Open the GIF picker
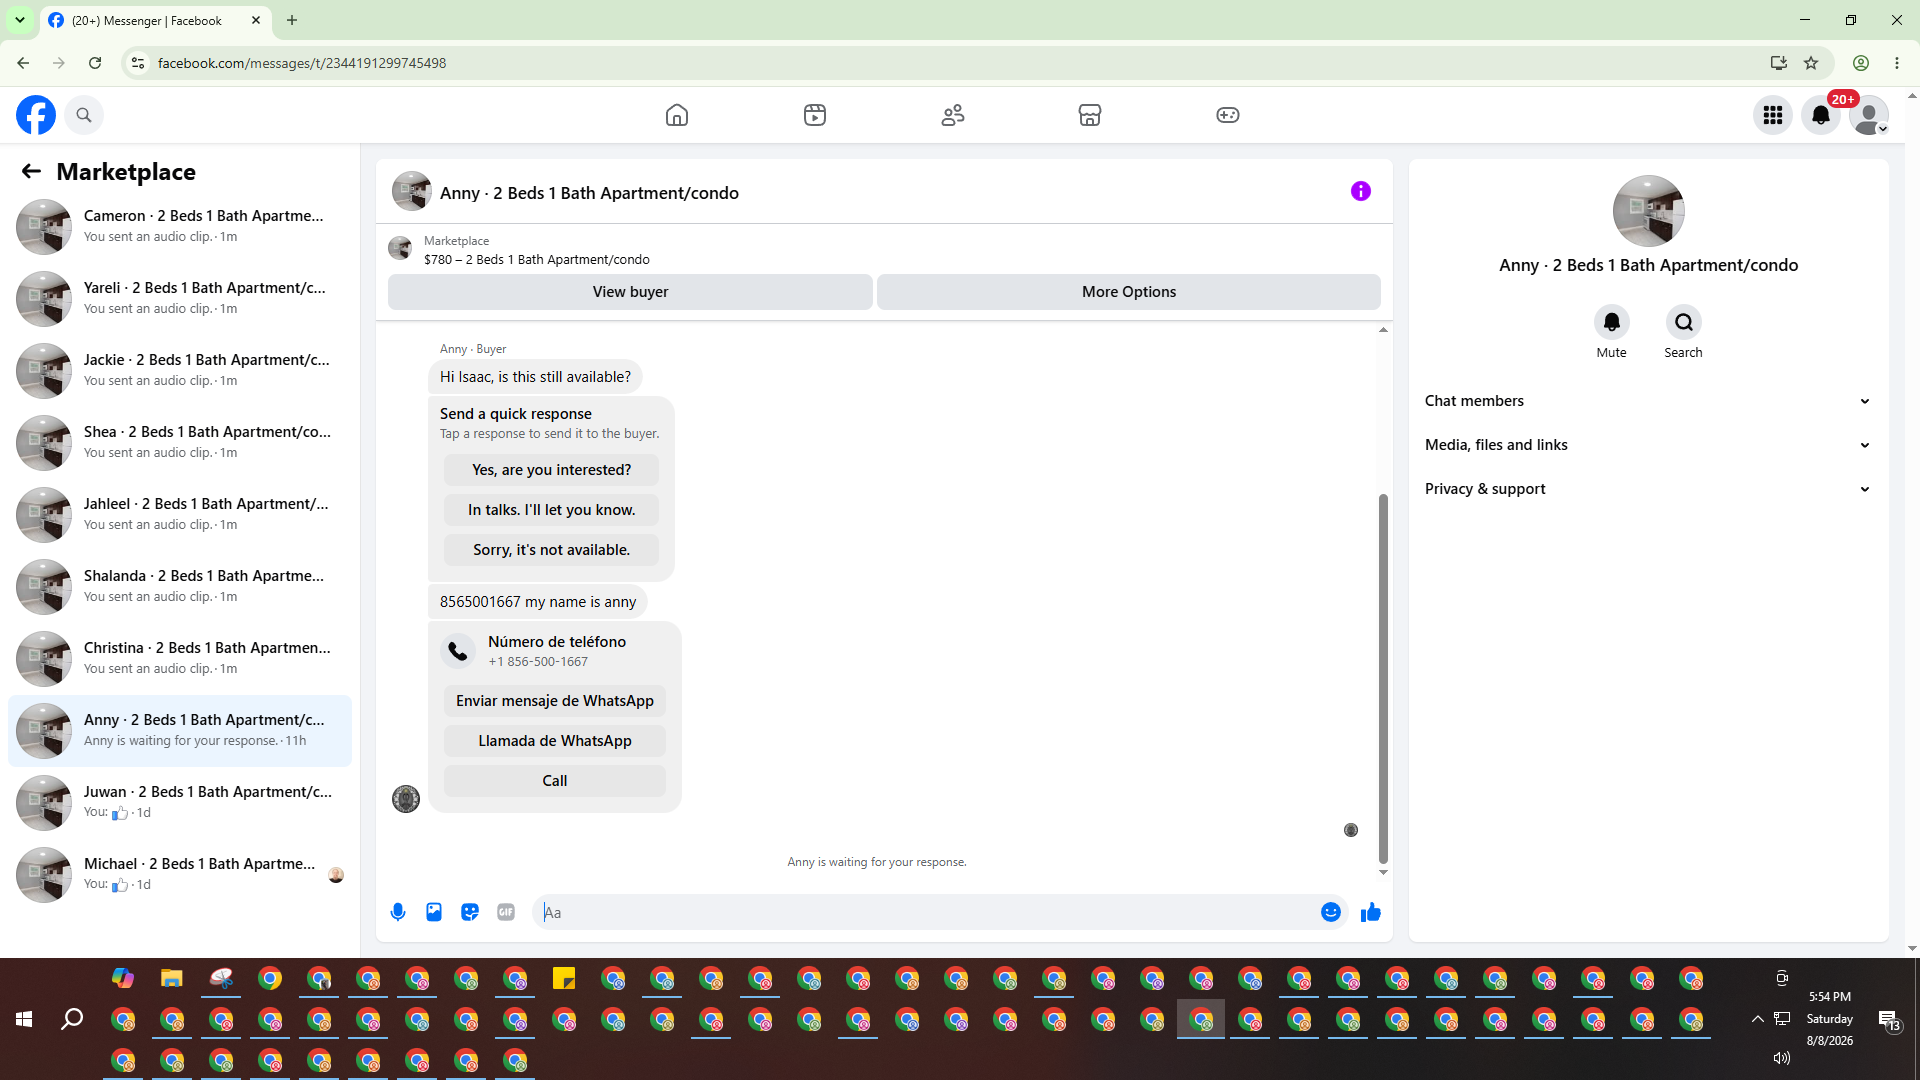 (506, 912)
